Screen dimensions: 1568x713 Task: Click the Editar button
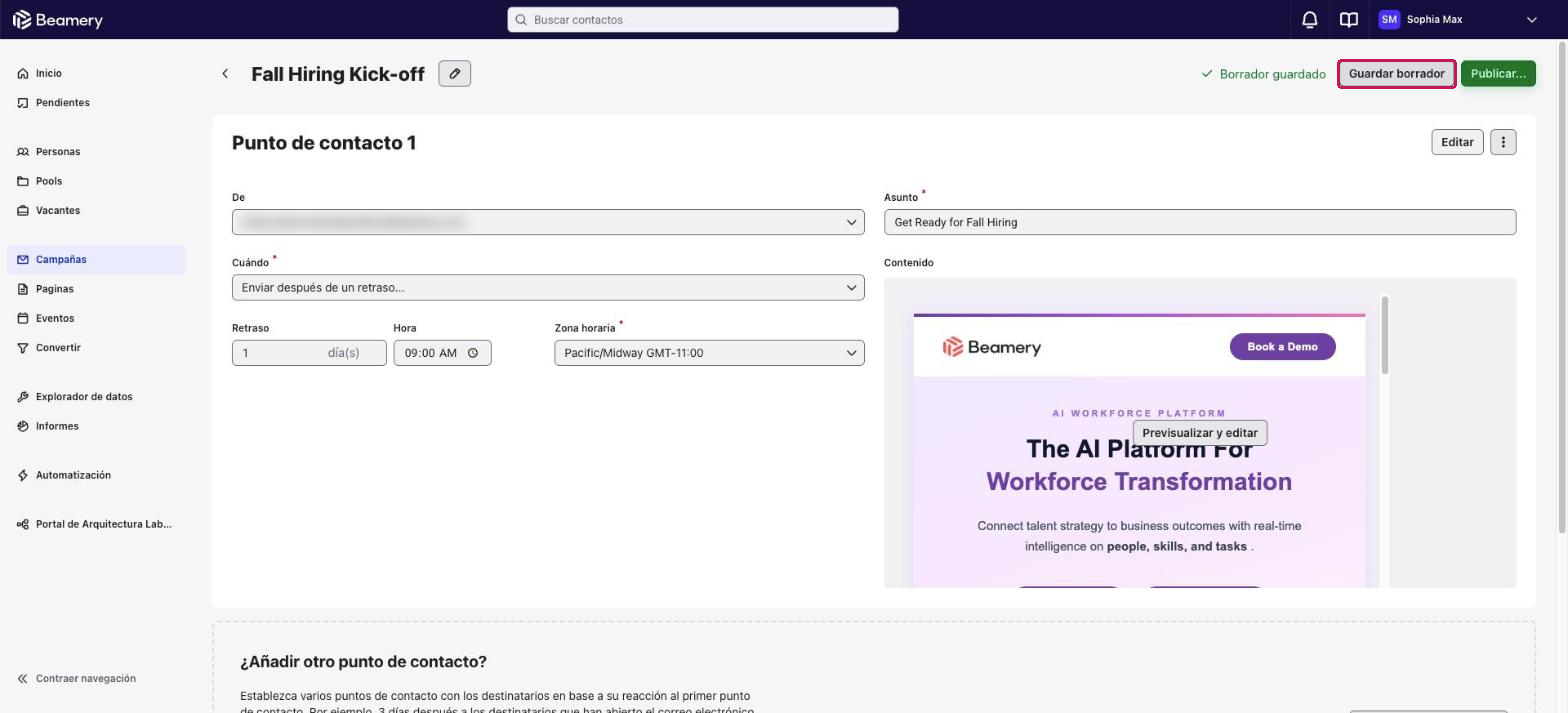(1457, 142)
